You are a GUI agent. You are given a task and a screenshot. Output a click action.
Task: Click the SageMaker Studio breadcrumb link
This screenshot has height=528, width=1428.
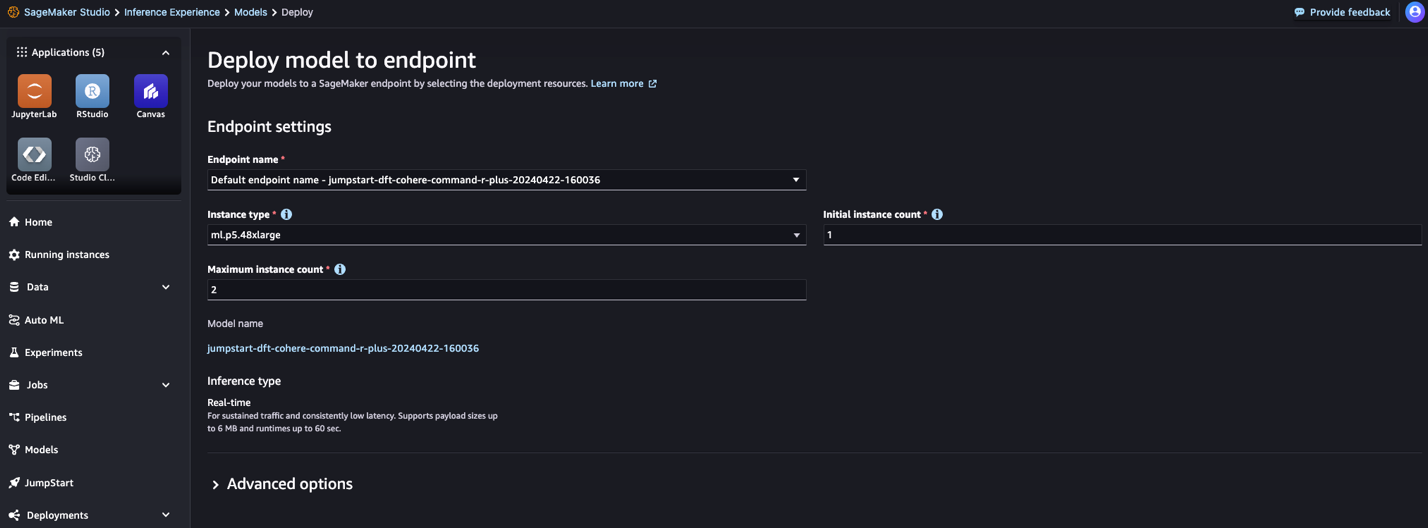[67, 12]
